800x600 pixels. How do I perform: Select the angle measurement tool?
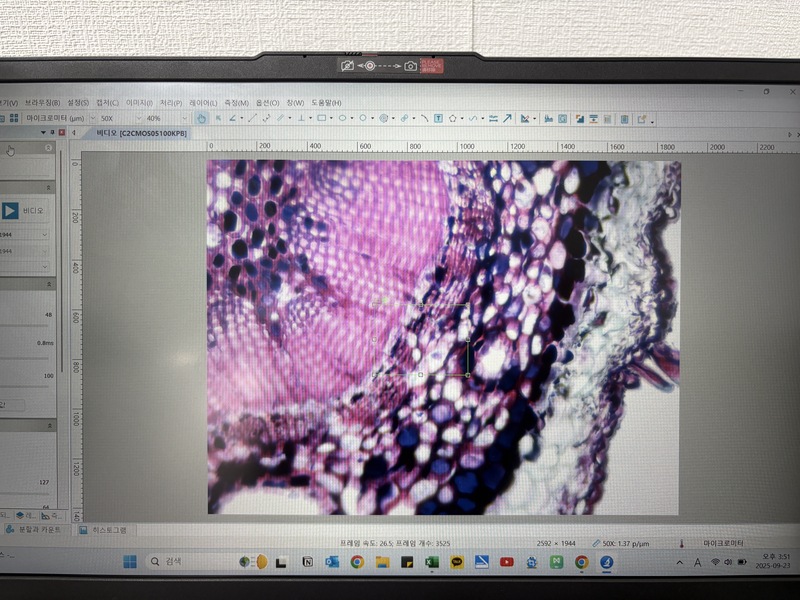[234, 118]
